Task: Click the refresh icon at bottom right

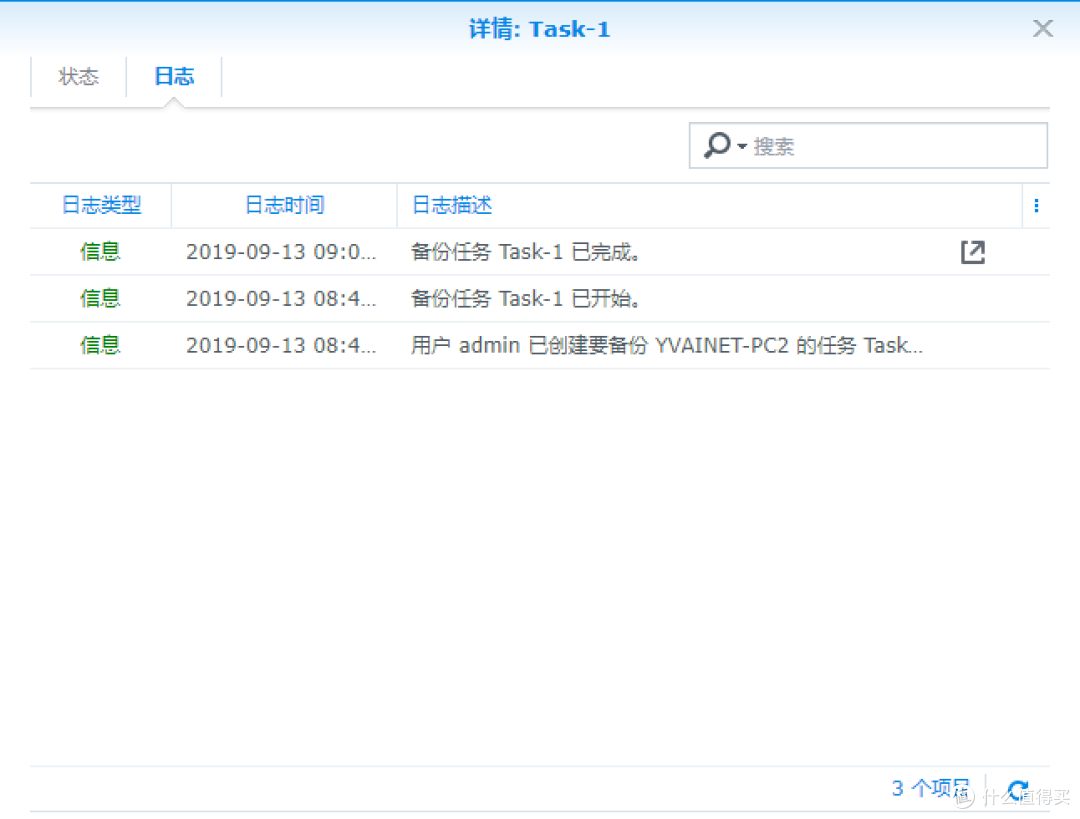Action: (1018, 790)
